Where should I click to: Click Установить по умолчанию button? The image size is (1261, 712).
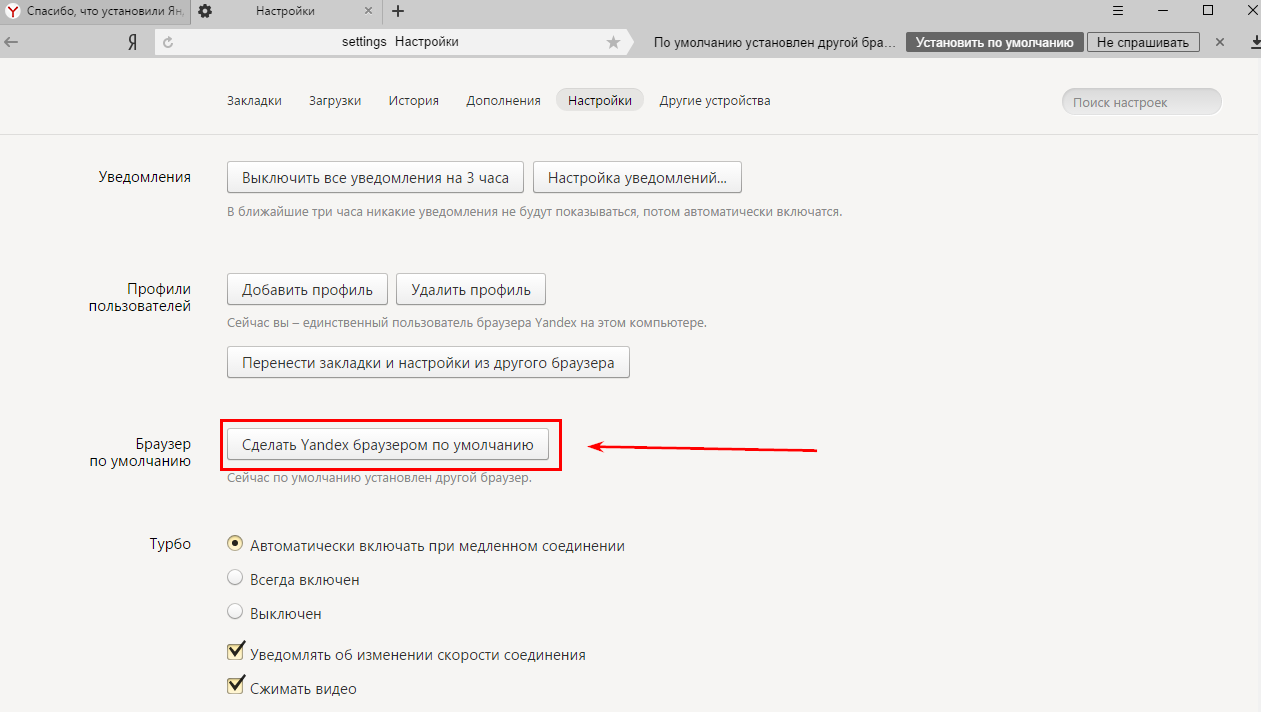coord(994,42)
